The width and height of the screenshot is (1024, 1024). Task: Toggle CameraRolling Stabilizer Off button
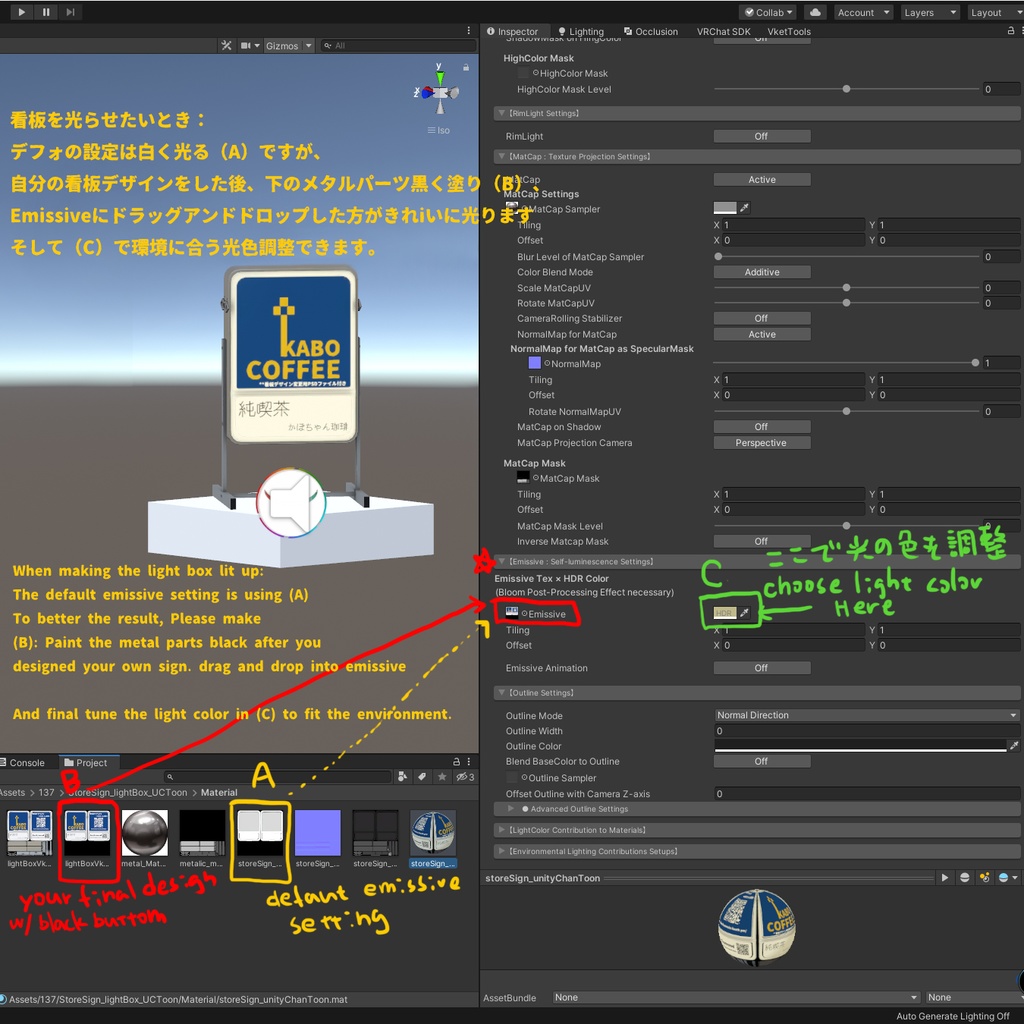(x=761, y=318)
